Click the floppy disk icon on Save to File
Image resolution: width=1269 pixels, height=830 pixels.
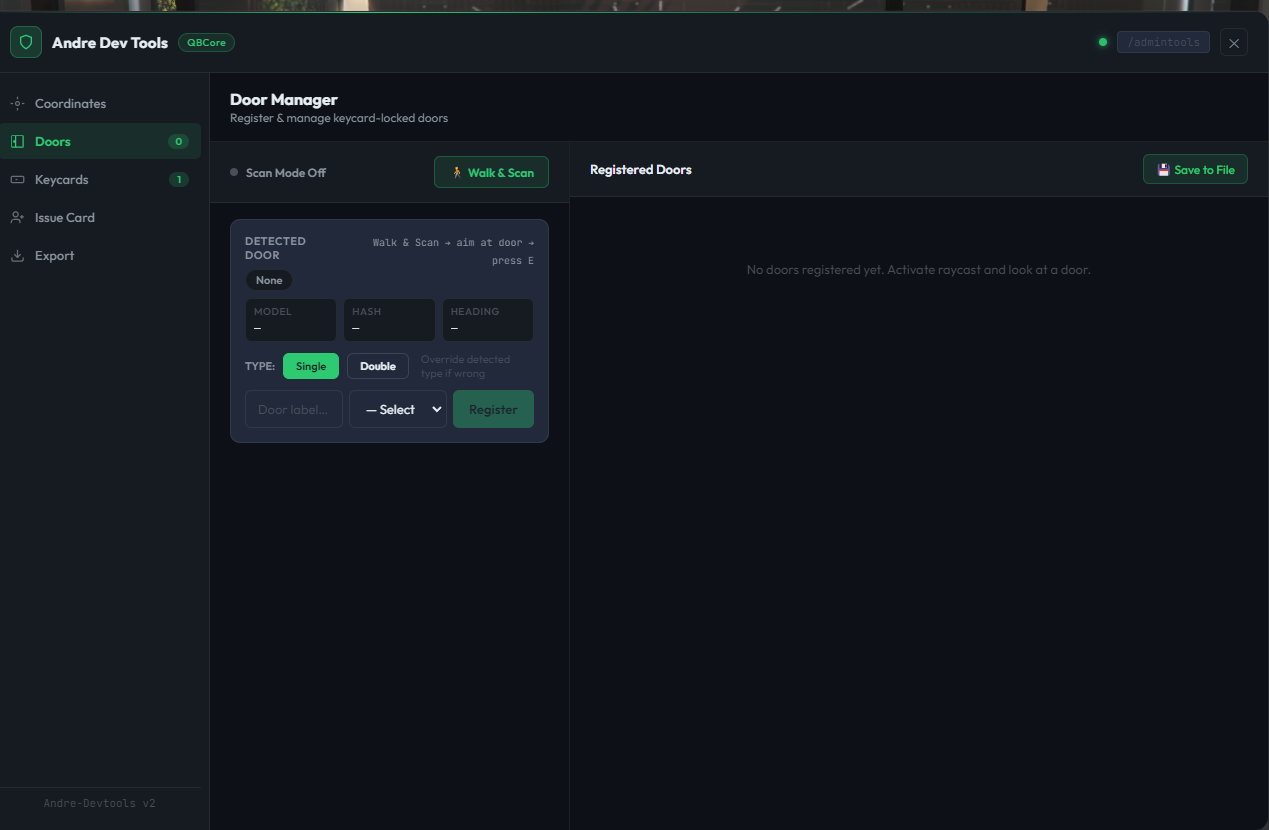1163,170
